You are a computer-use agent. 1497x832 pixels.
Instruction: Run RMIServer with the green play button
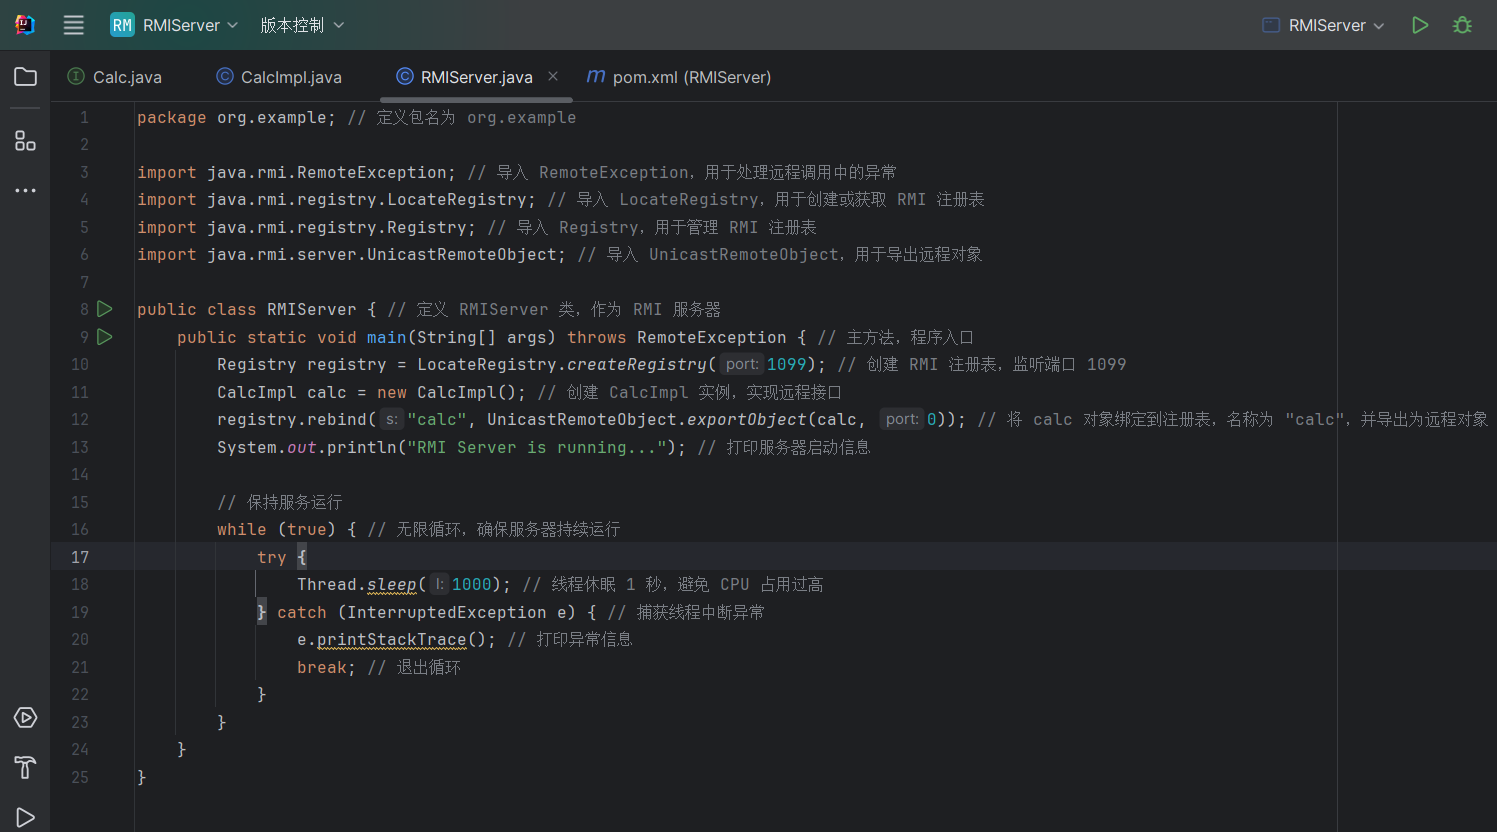pyautogui.click(x=1419, y=25)
